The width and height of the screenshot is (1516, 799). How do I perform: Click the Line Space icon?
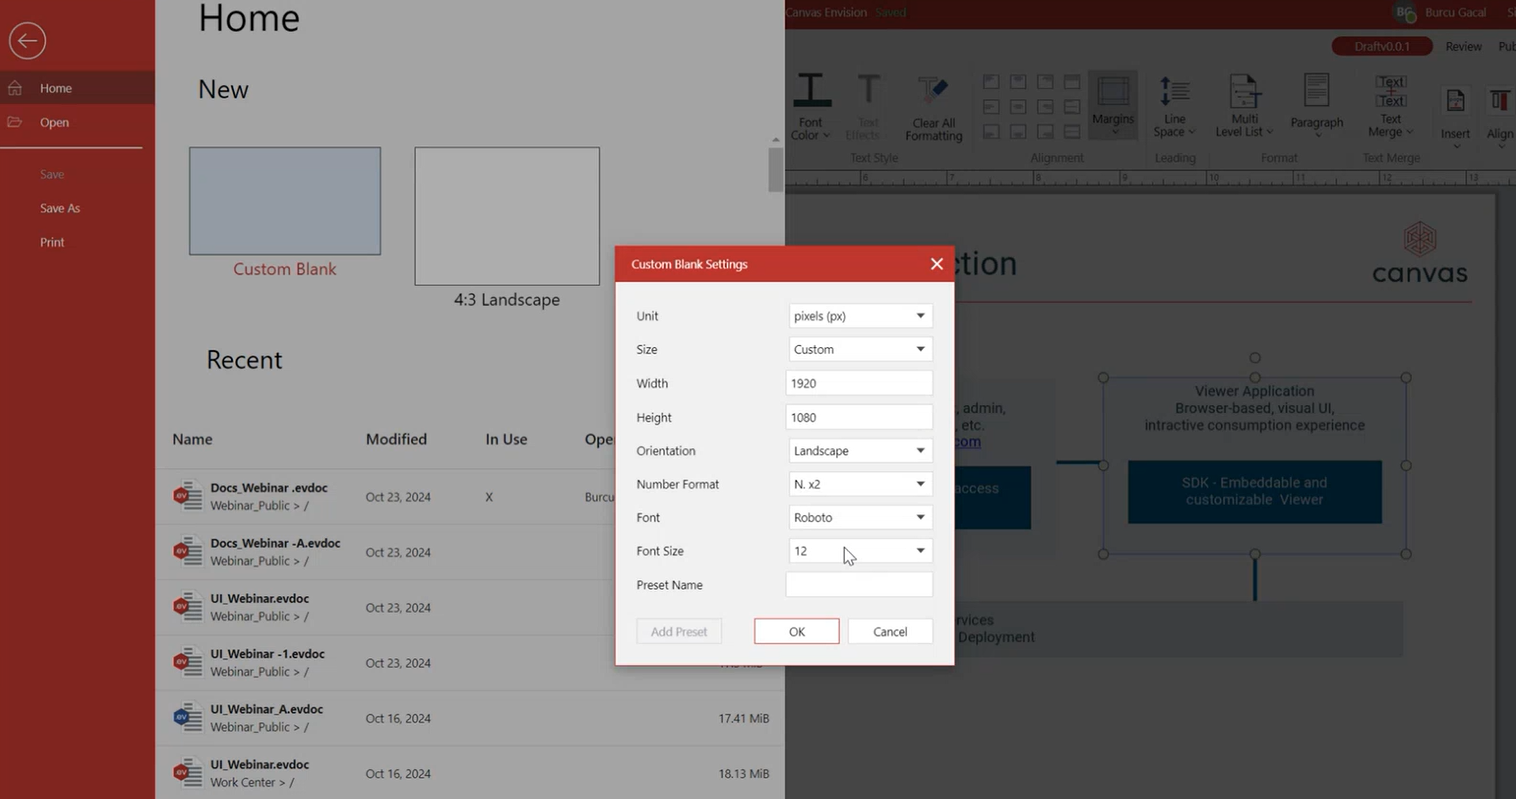(1174, 92)
